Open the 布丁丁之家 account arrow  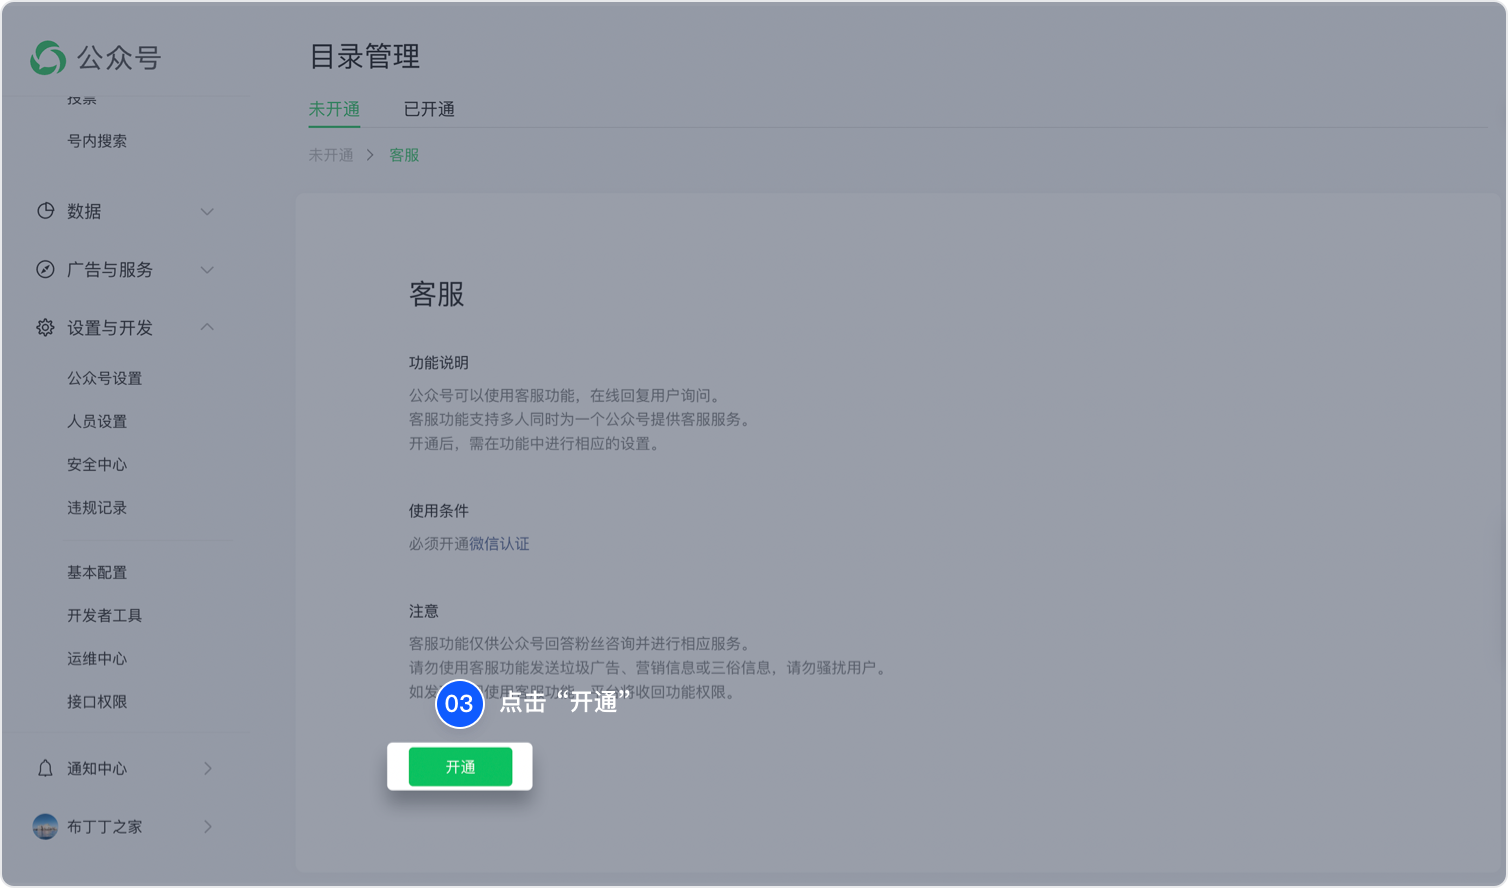[x=208, y=827]
